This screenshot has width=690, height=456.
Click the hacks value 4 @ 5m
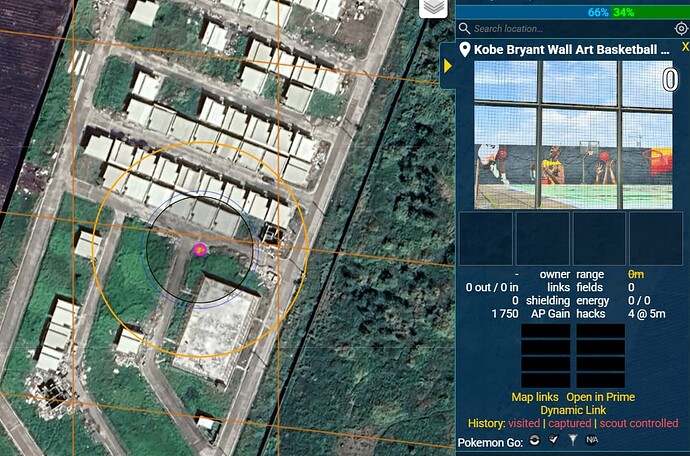[646, 314]
